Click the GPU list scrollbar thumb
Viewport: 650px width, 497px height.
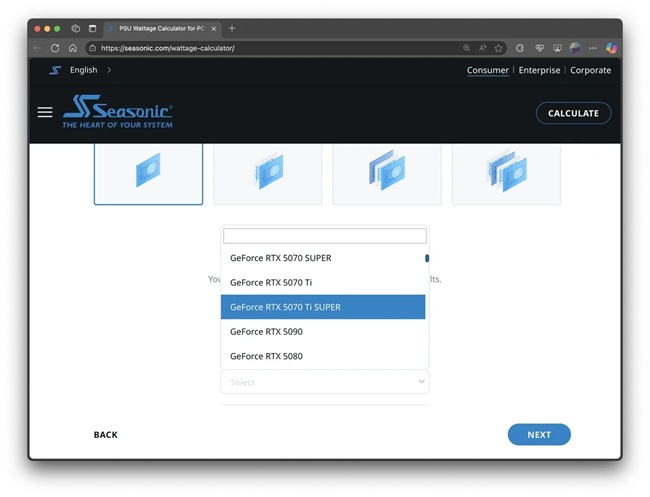click(x=427, y=258)
